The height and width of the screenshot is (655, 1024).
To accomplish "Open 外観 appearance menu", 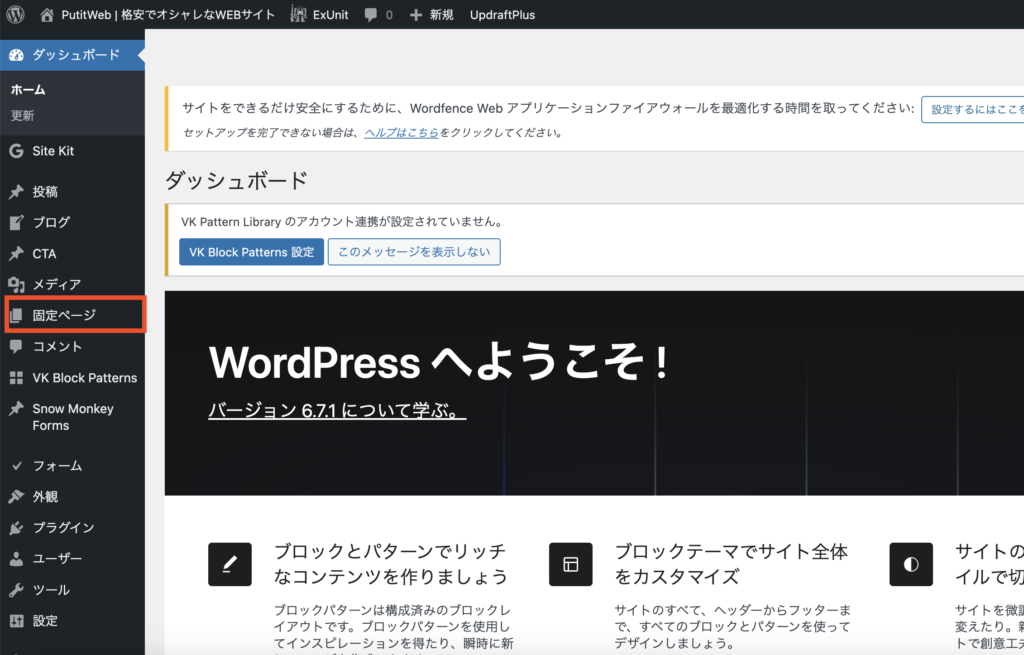I will (x=45, y=496).
